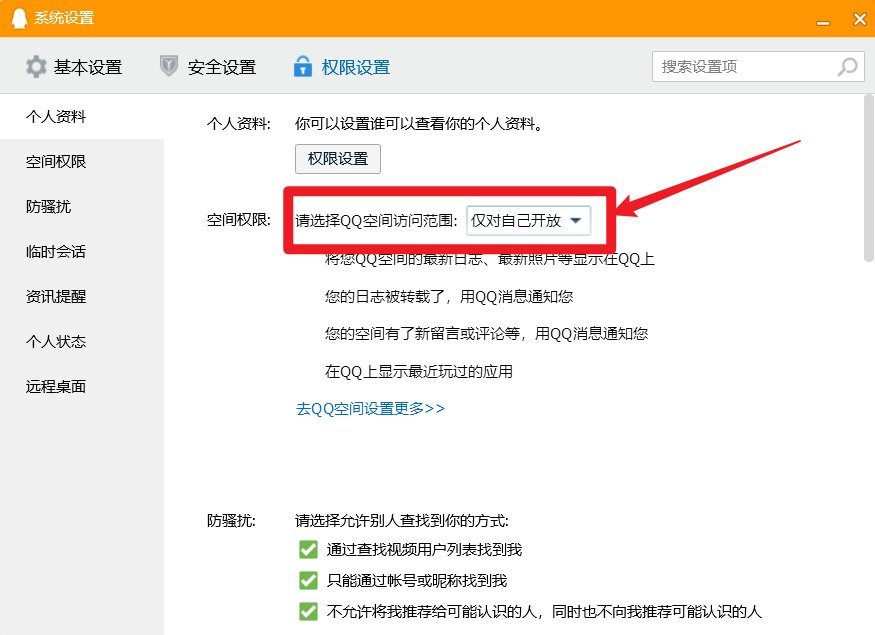Go to 空间权限 in the sidebar
Screen dimensions: 875x635
[x=82, y=162]
